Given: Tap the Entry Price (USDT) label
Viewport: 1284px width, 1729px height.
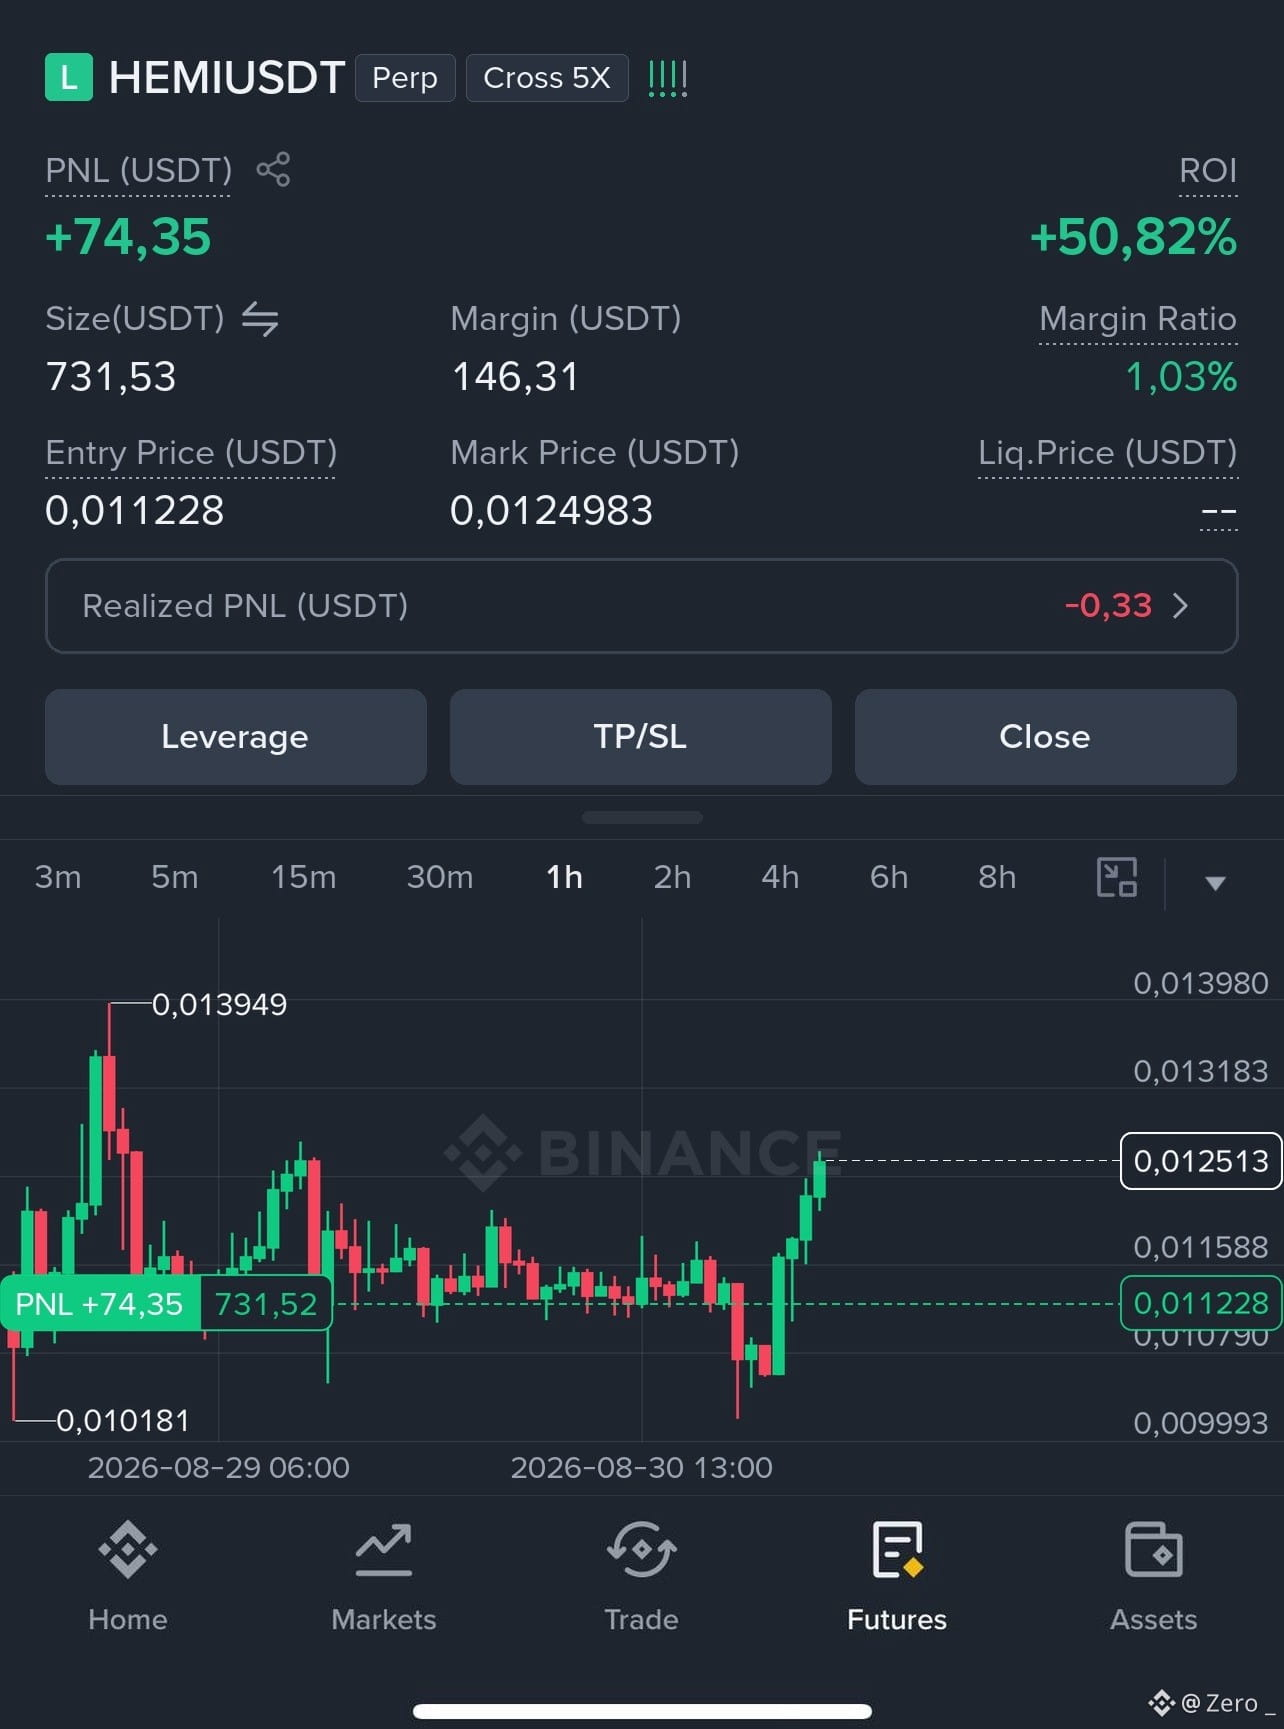Looking at the screenshot, I should coord(191,453).
